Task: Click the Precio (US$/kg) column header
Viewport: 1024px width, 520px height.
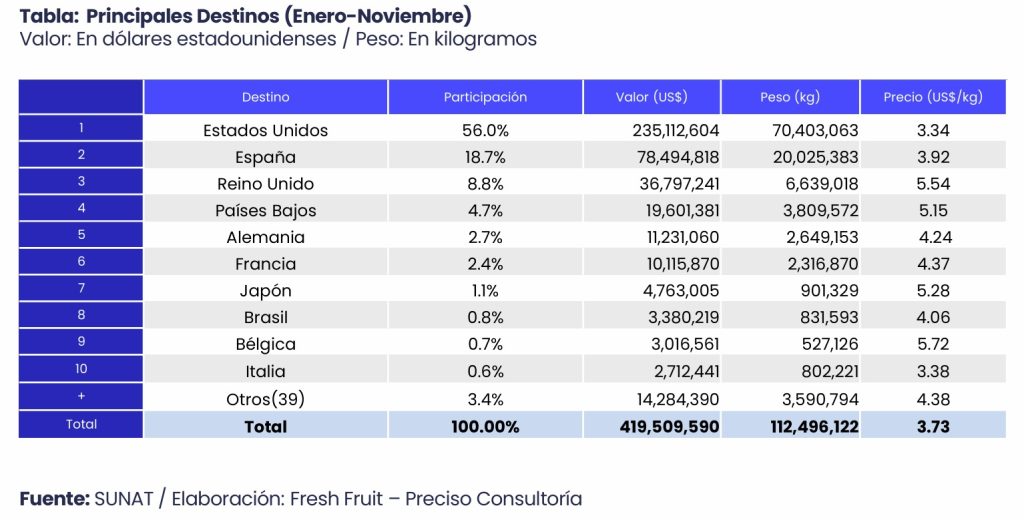Action: pyautogui.click(x=932, y=97)
